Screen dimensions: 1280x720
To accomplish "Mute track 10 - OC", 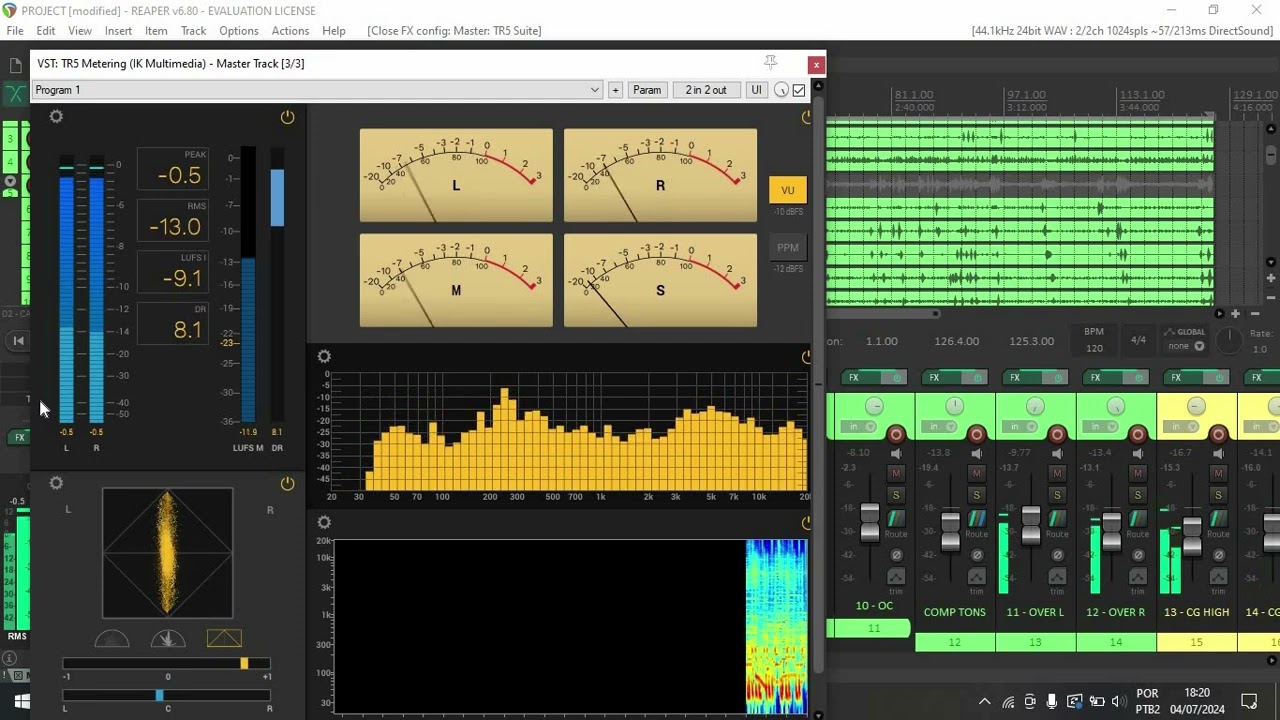I will [x=896, y=473].
